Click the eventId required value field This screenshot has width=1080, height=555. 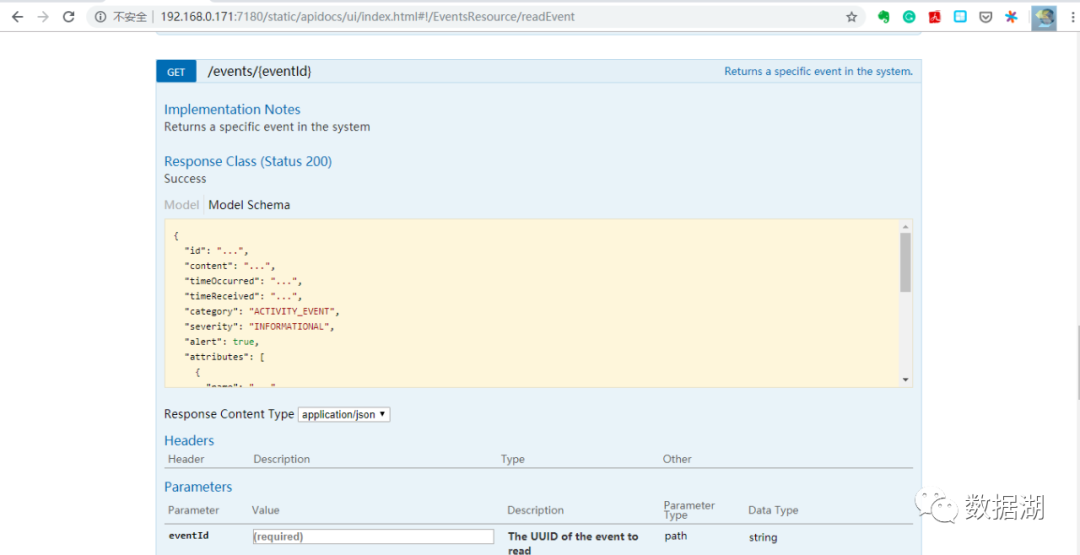point(373,537)
